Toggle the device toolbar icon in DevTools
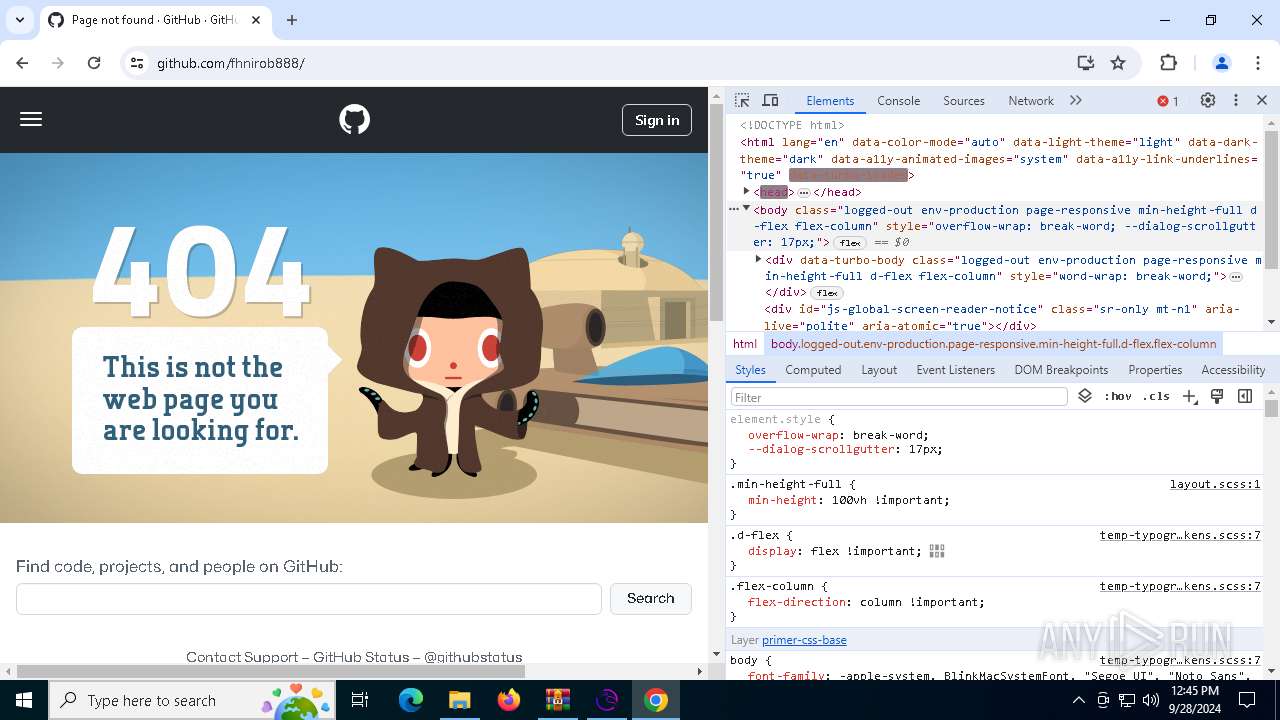Screen dimensions: 1280x720 (x=770, y=101)
